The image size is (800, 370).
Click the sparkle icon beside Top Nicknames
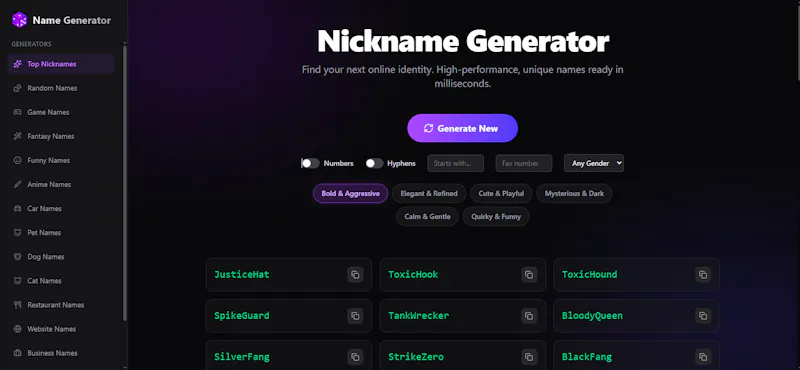point(17,64)
